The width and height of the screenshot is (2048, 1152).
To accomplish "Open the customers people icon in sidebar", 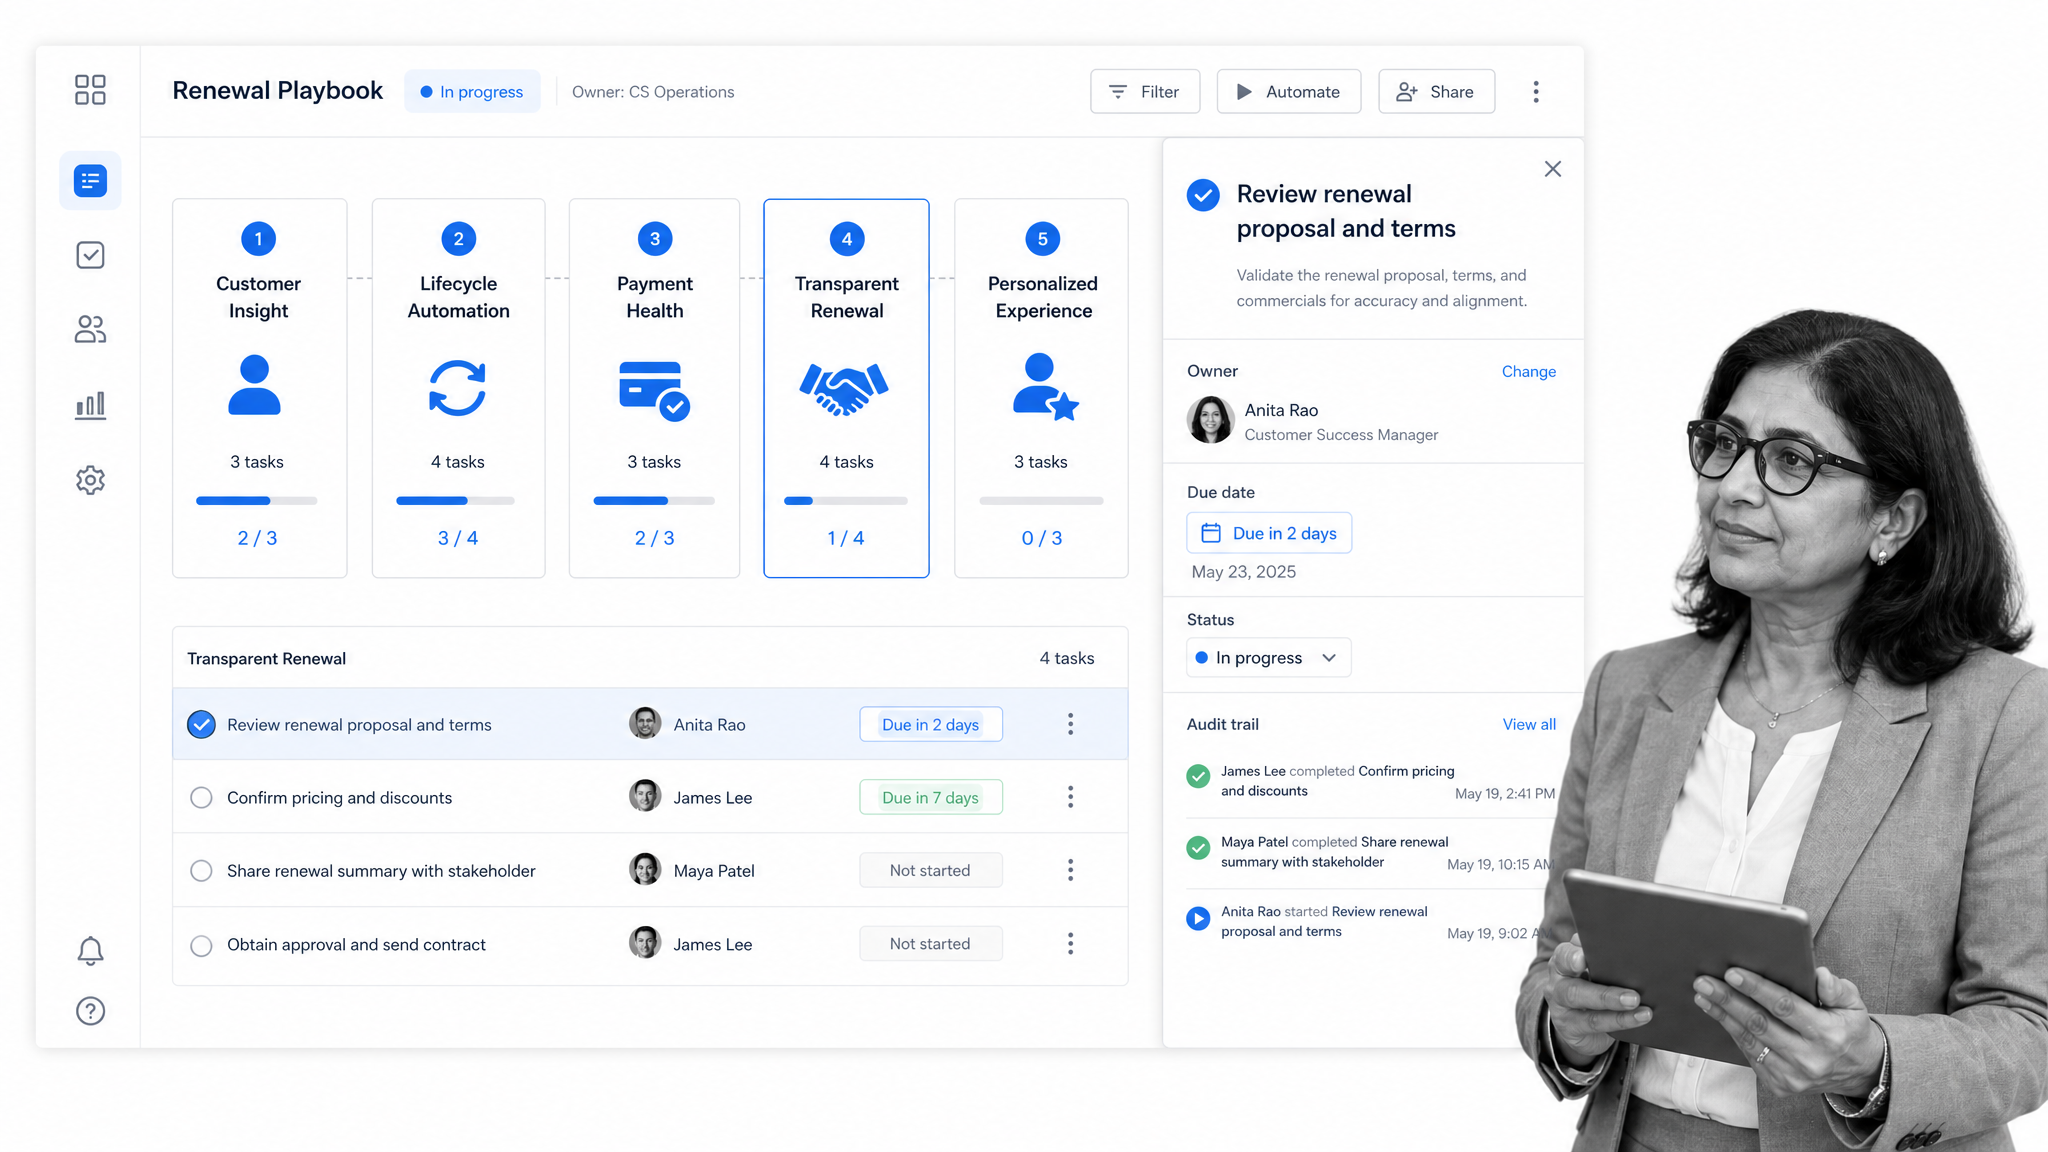I will 90,329.
